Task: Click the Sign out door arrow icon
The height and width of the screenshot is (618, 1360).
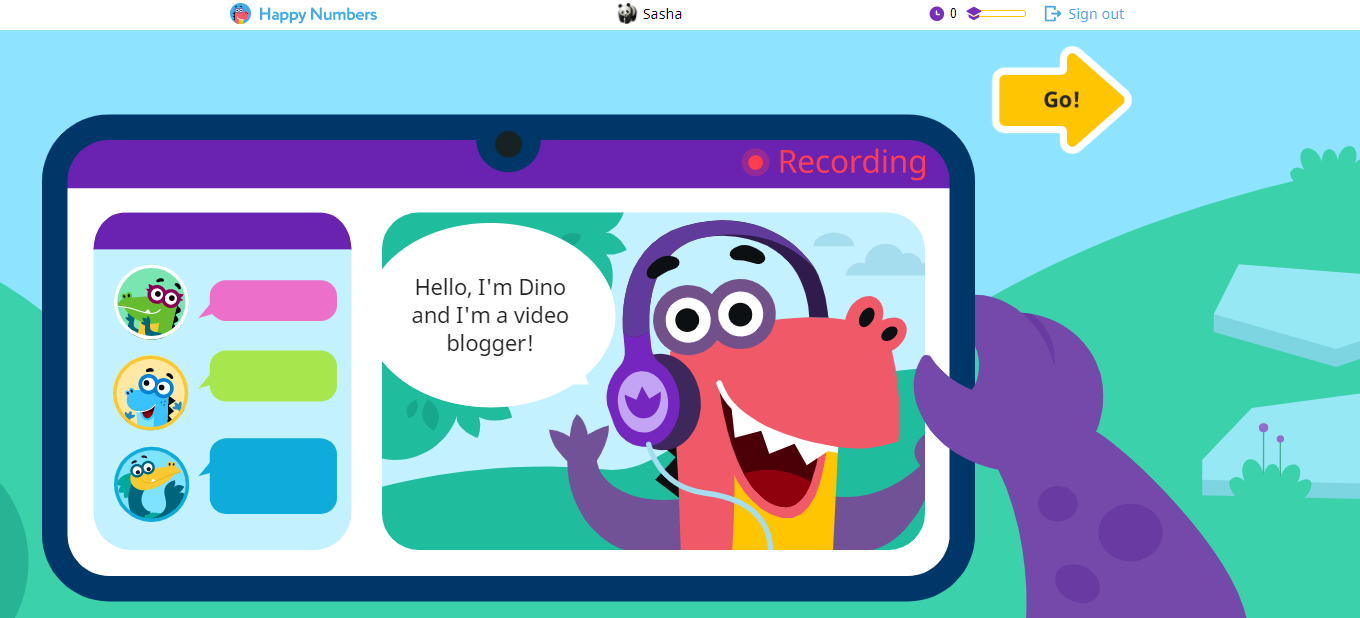Action: [1052, 14]
